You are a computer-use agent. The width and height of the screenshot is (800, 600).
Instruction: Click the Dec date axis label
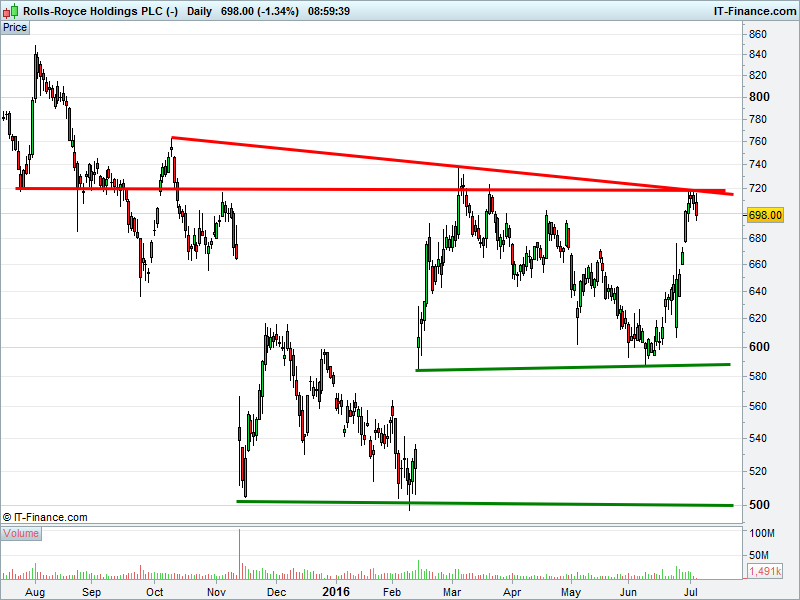[277, 592]
